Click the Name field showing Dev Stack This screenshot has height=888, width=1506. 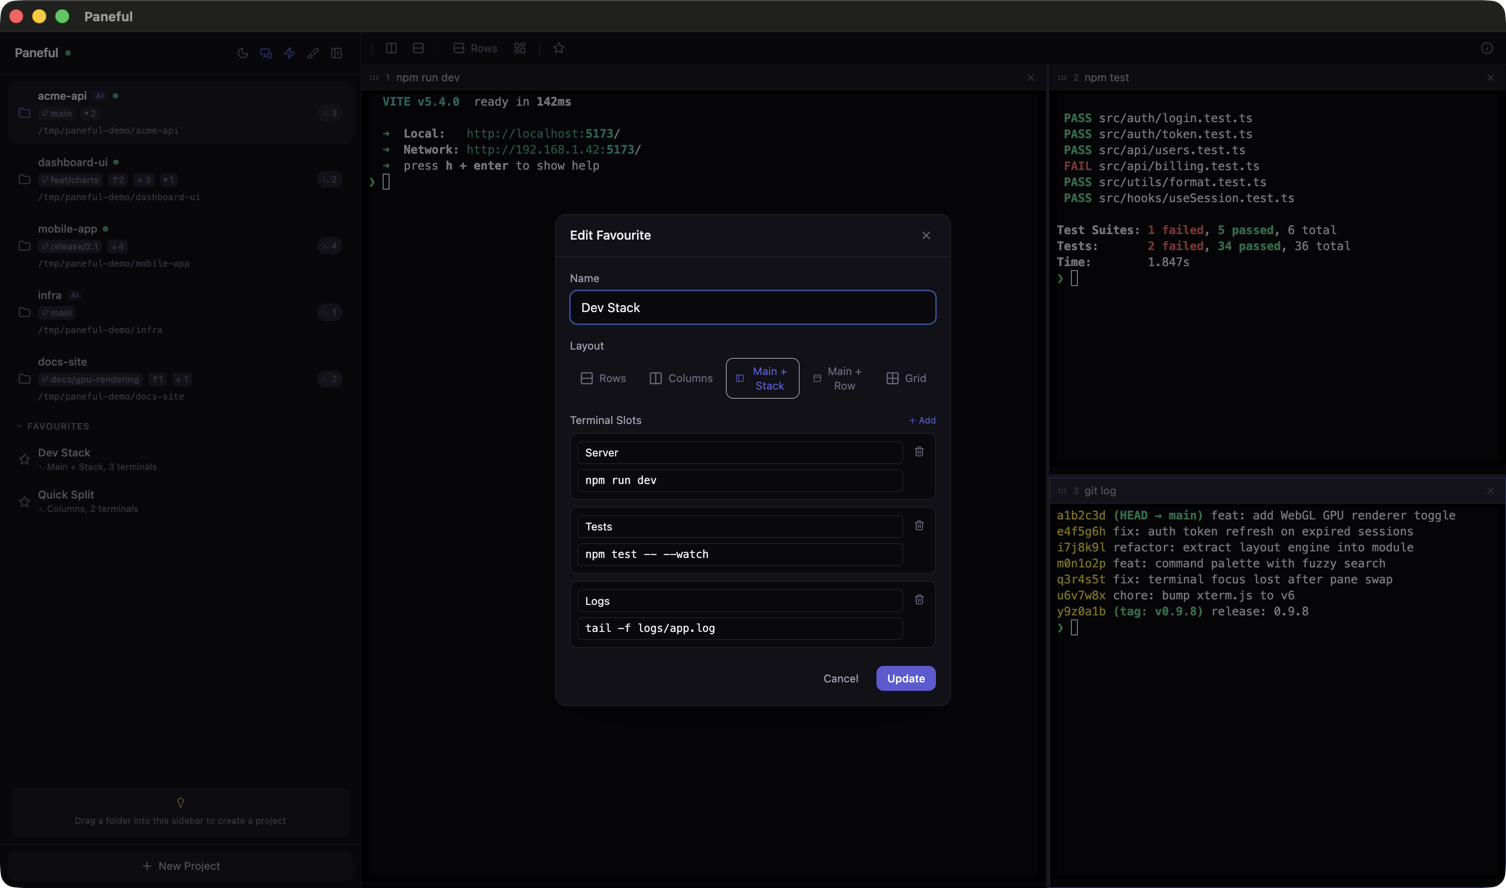752,307
